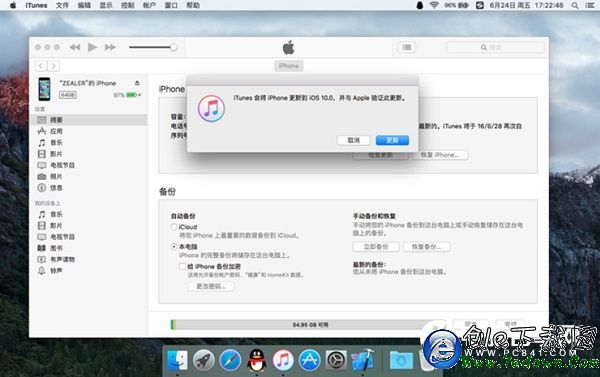Select 摘要 in the sidebar
Screen dimensions: 600x377
[89, 120]
